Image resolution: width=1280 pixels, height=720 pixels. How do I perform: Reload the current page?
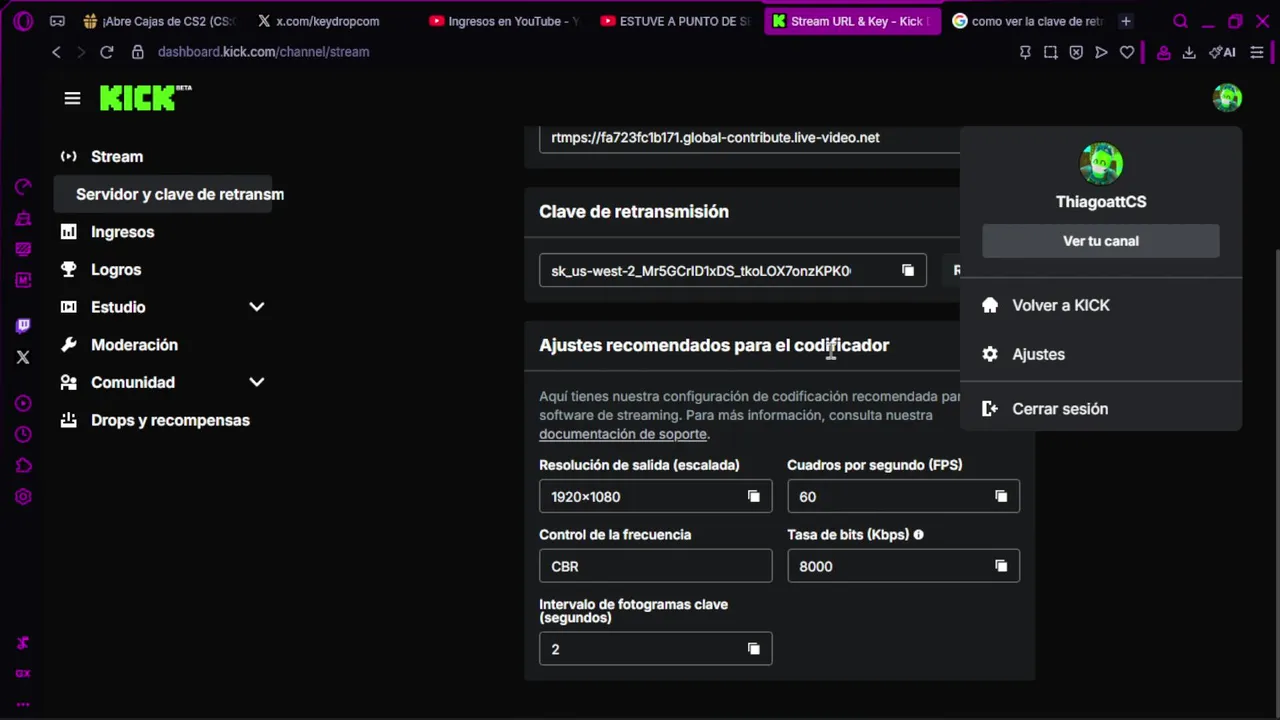[x=107, y=52]
